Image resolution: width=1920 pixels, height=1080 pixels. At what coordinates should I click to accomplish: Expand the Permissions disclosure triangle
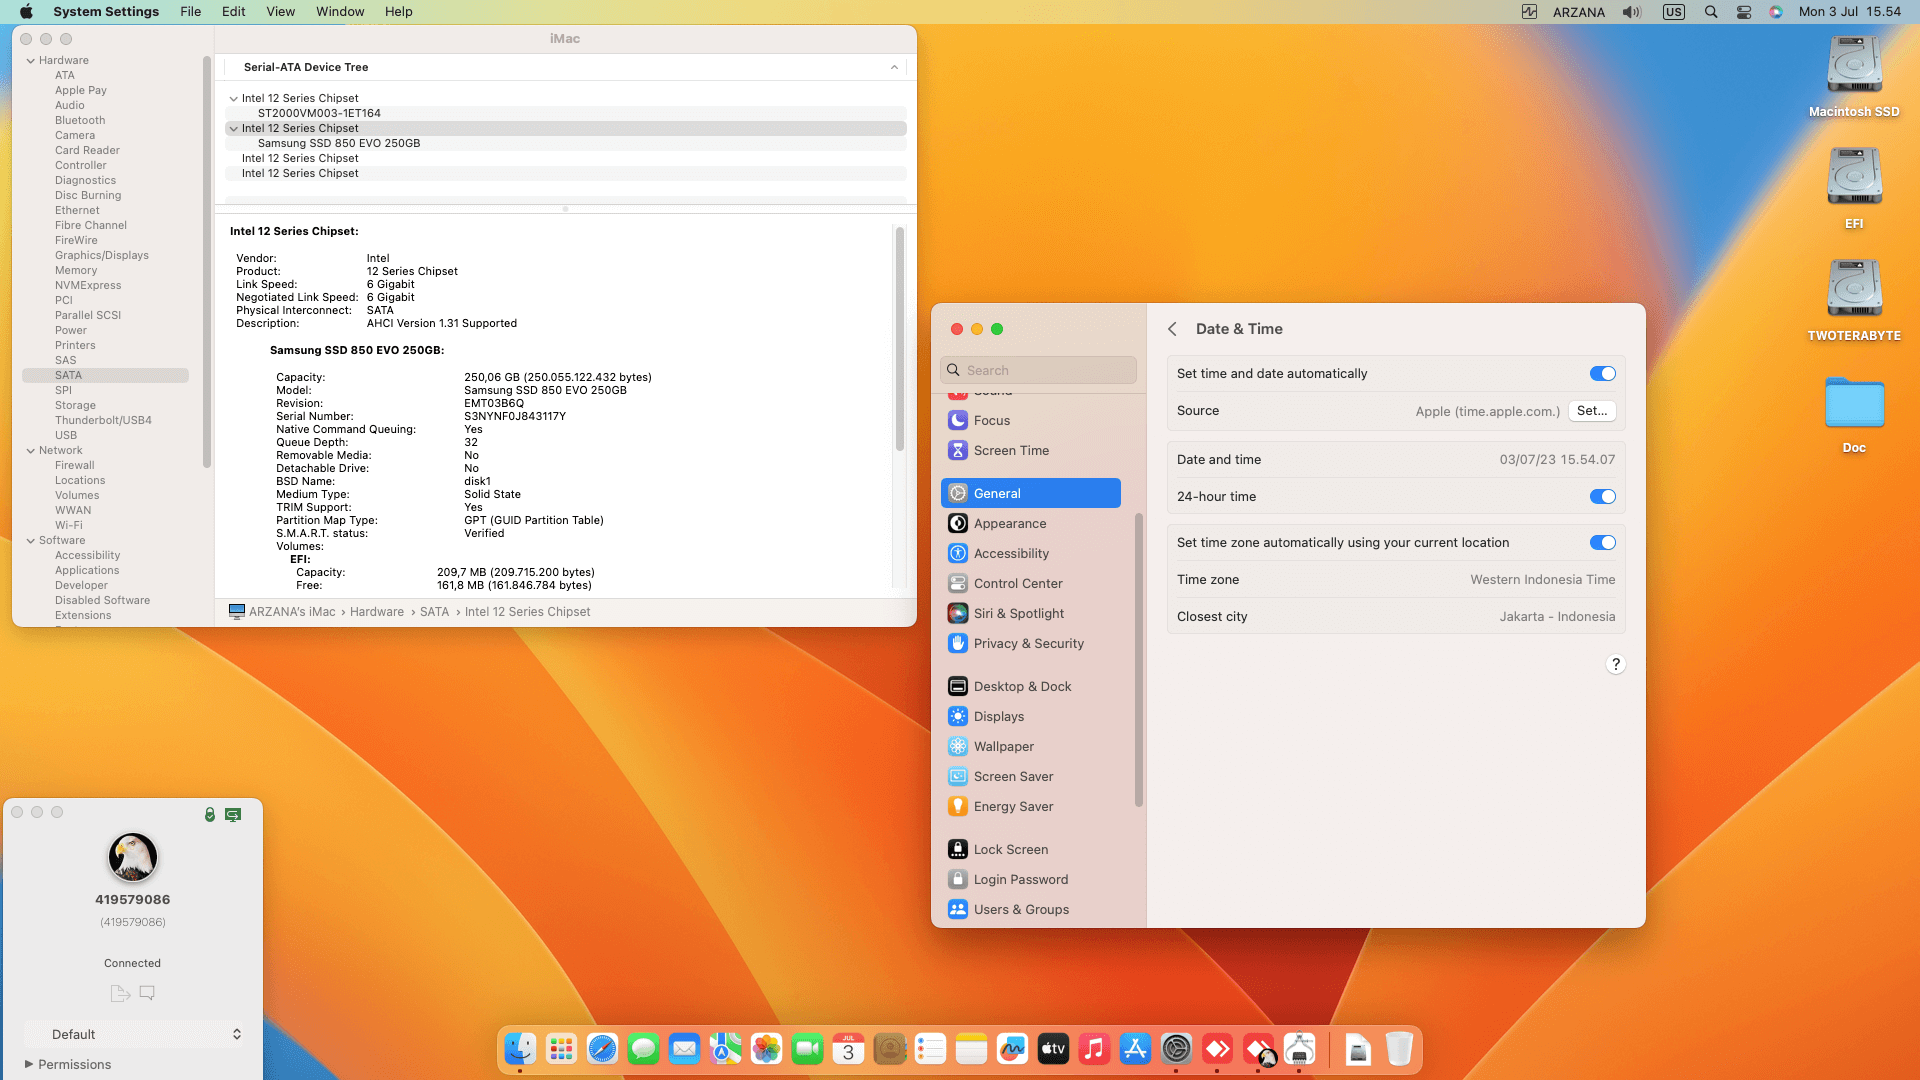tap(29, 1065)
